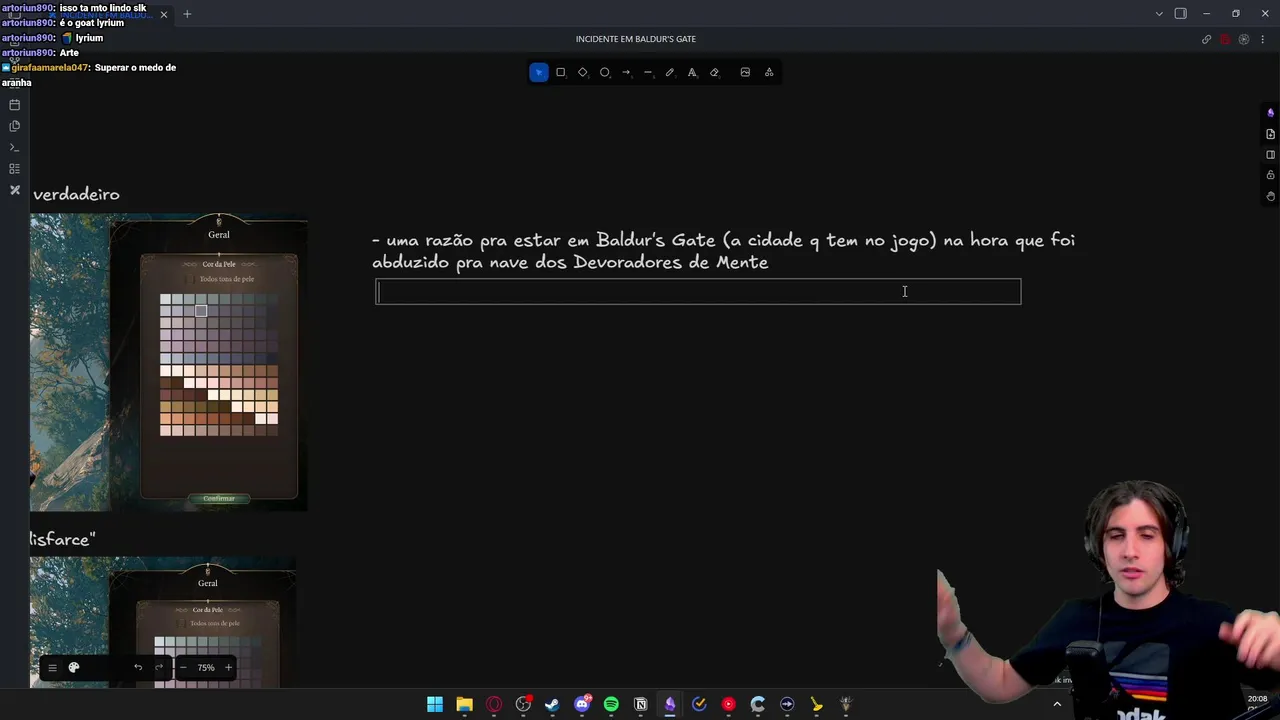Zoom in with the plus button

point(228,667)
